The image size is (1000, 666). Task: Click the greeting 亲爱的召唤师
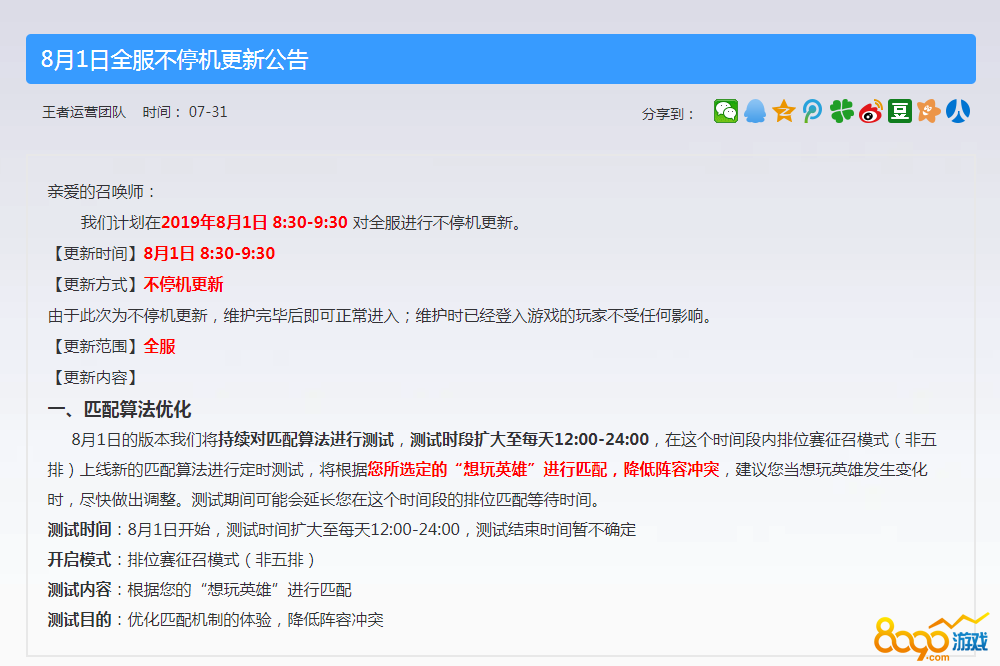(102, 191)
